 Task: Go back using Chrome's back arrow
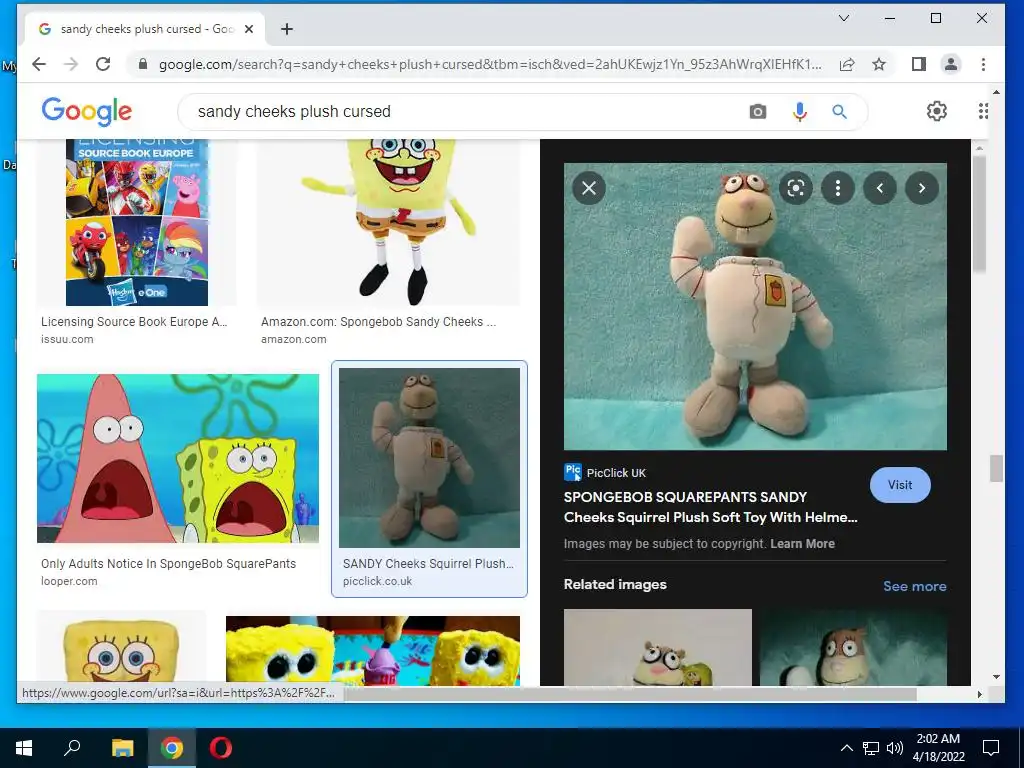[x=39, y=64]
